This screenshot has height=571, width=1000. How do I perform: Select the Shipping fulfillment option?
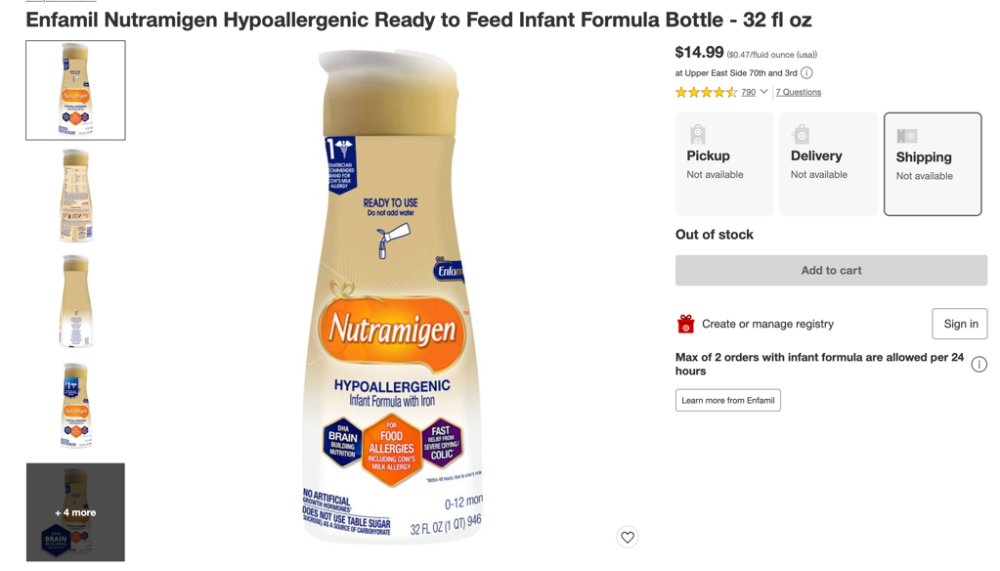[932, 164]
